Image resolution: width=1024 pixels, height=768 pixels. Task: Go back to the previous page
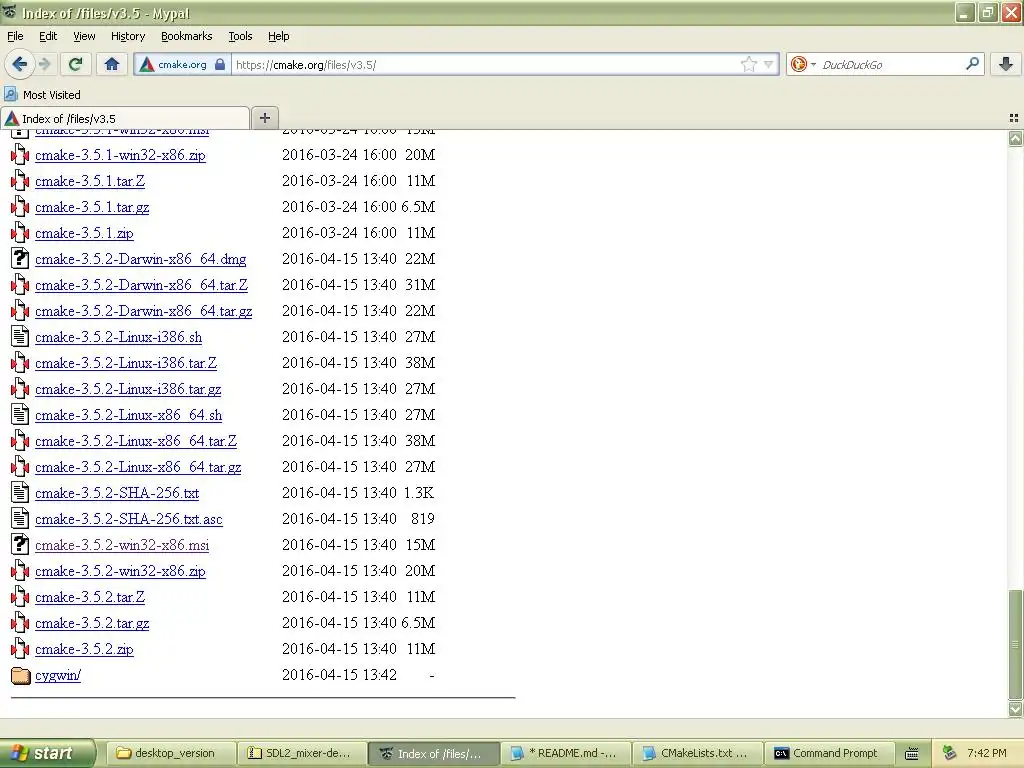point(19,64)
